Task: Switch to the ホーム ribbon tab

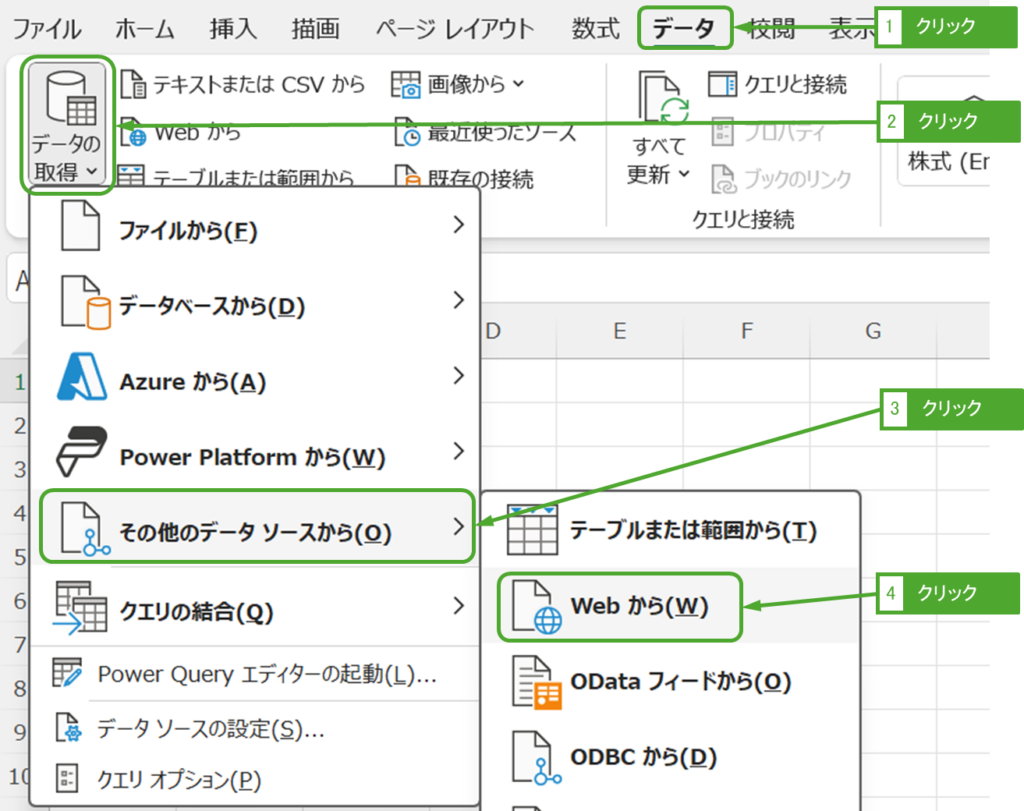Action: coord(145,29)
